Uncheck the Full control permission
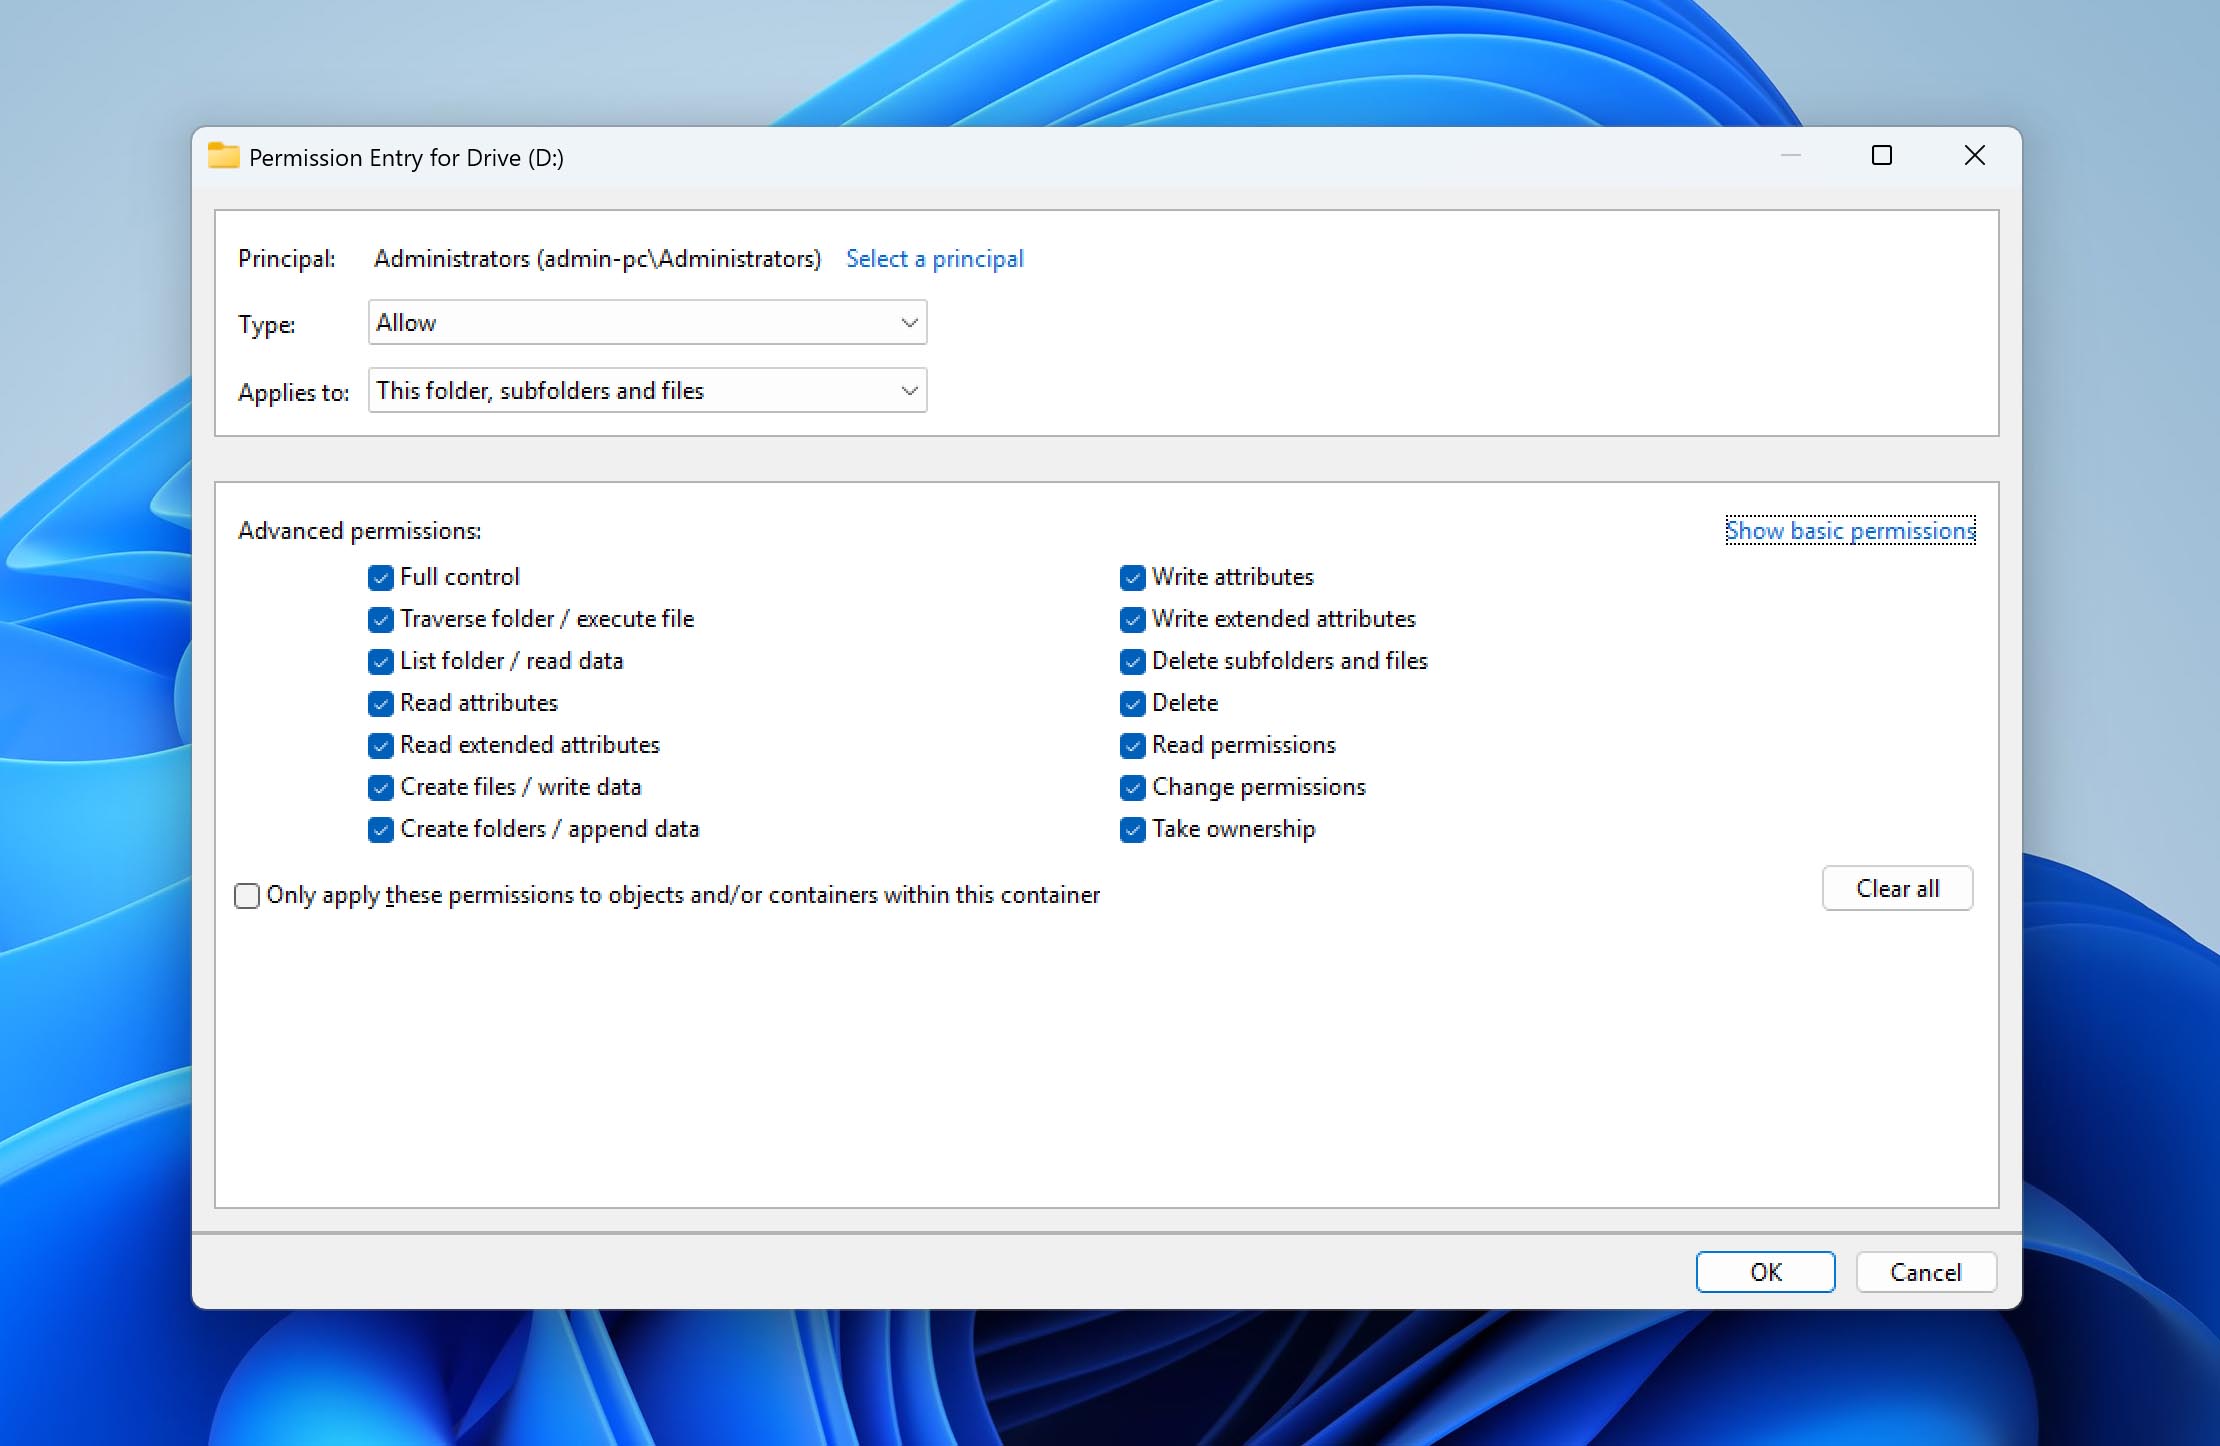The width and height of the screenshot is (2220, 1446). (381, 578)
